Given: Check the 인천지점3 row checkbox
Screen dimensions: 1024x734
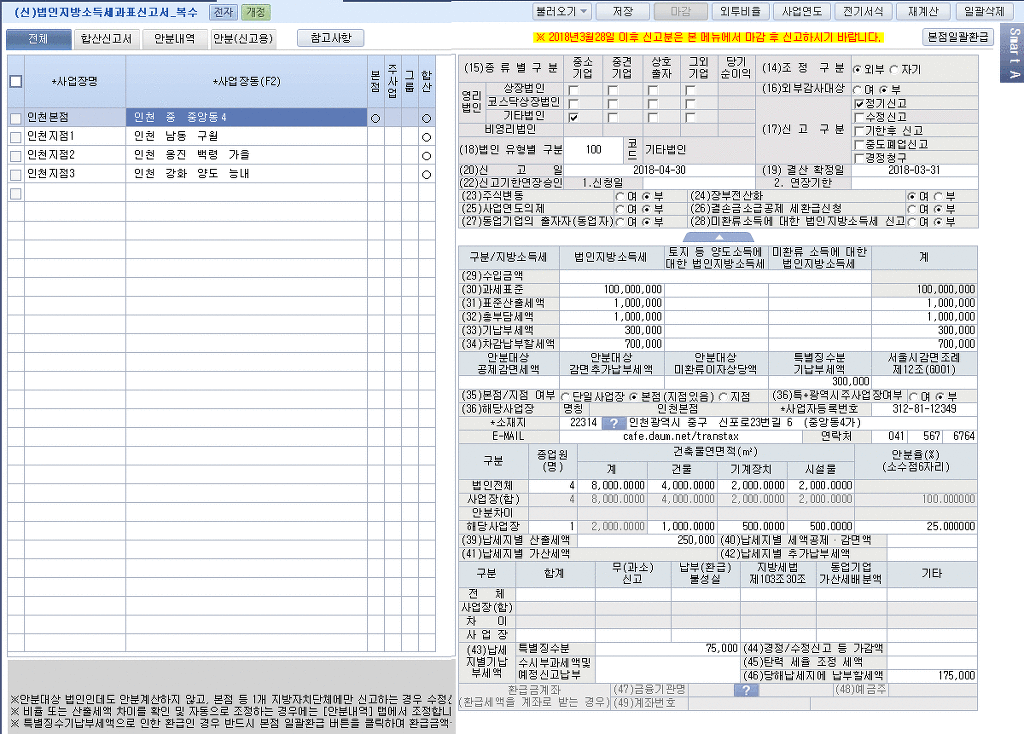Looking at the screenshot, I should point(16,174).
